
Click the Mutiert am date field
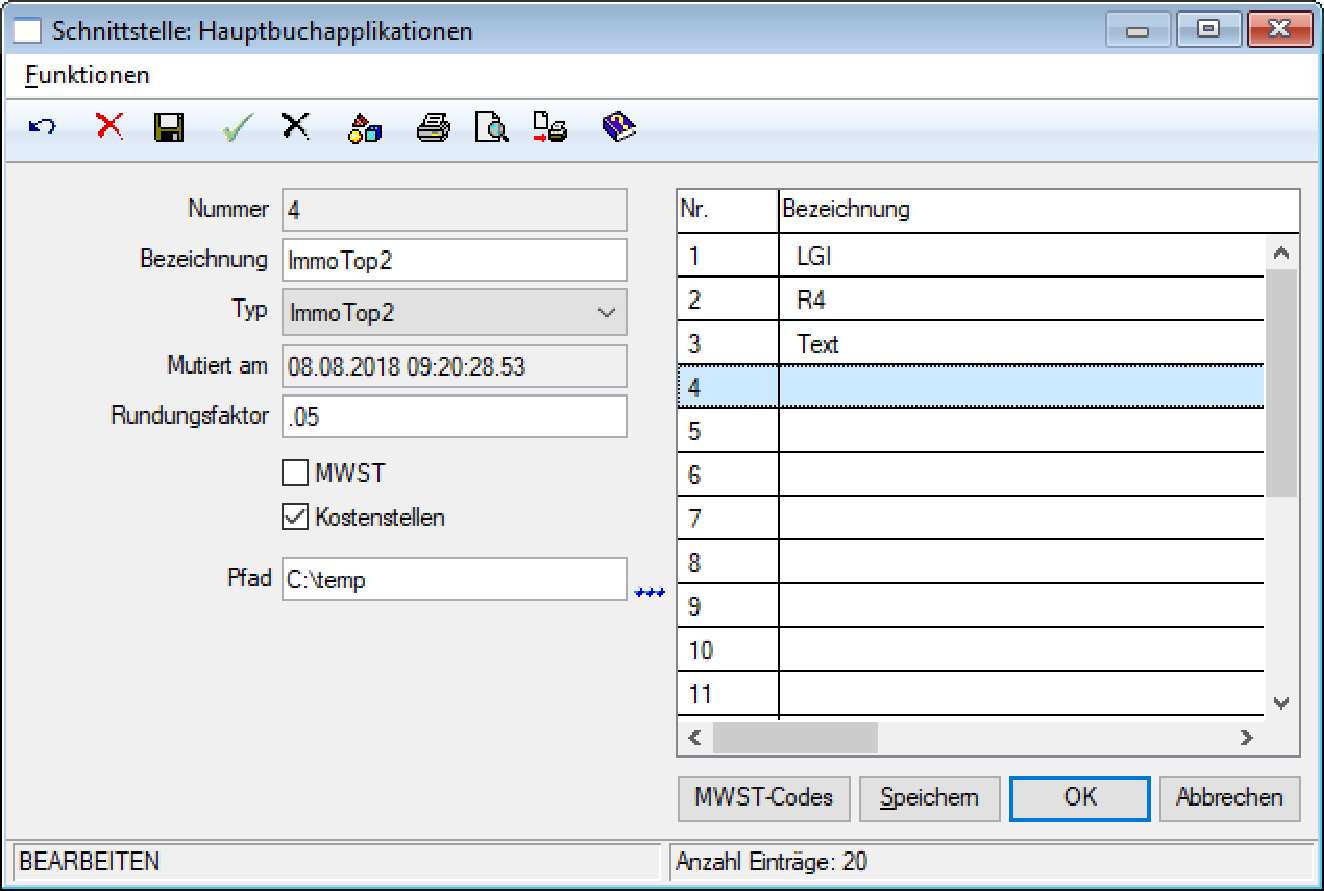[455, 366]
